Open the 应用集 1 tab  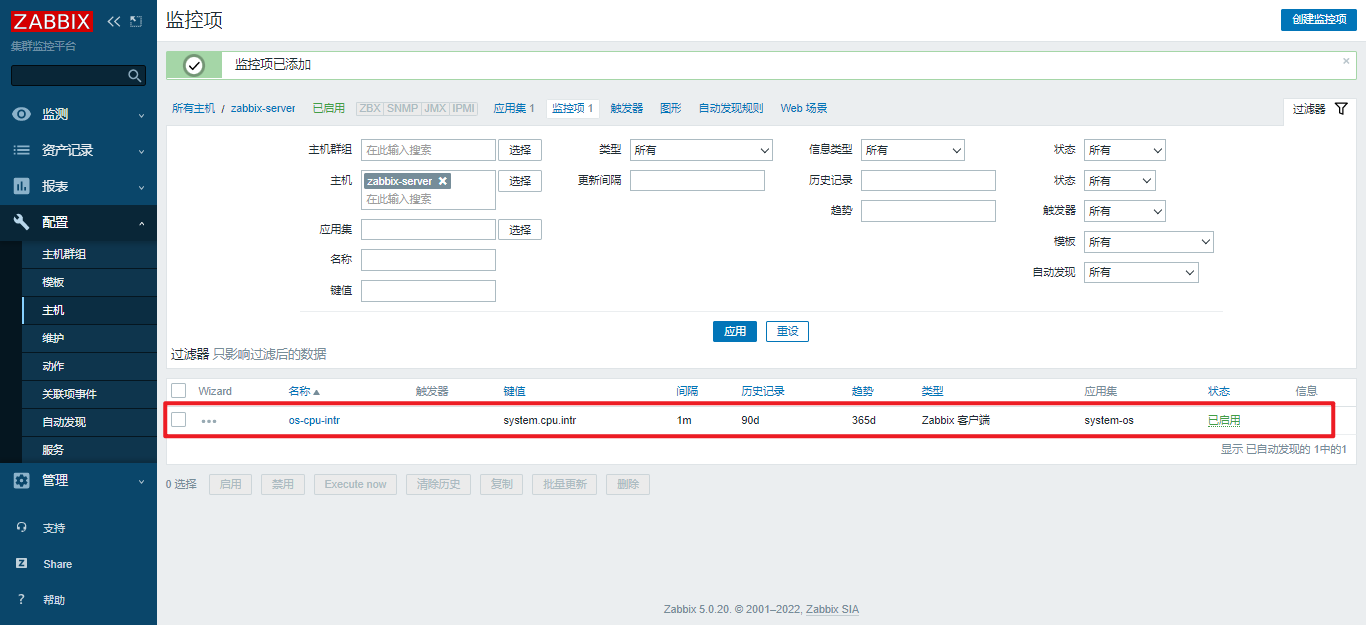(x=514, y=108)
